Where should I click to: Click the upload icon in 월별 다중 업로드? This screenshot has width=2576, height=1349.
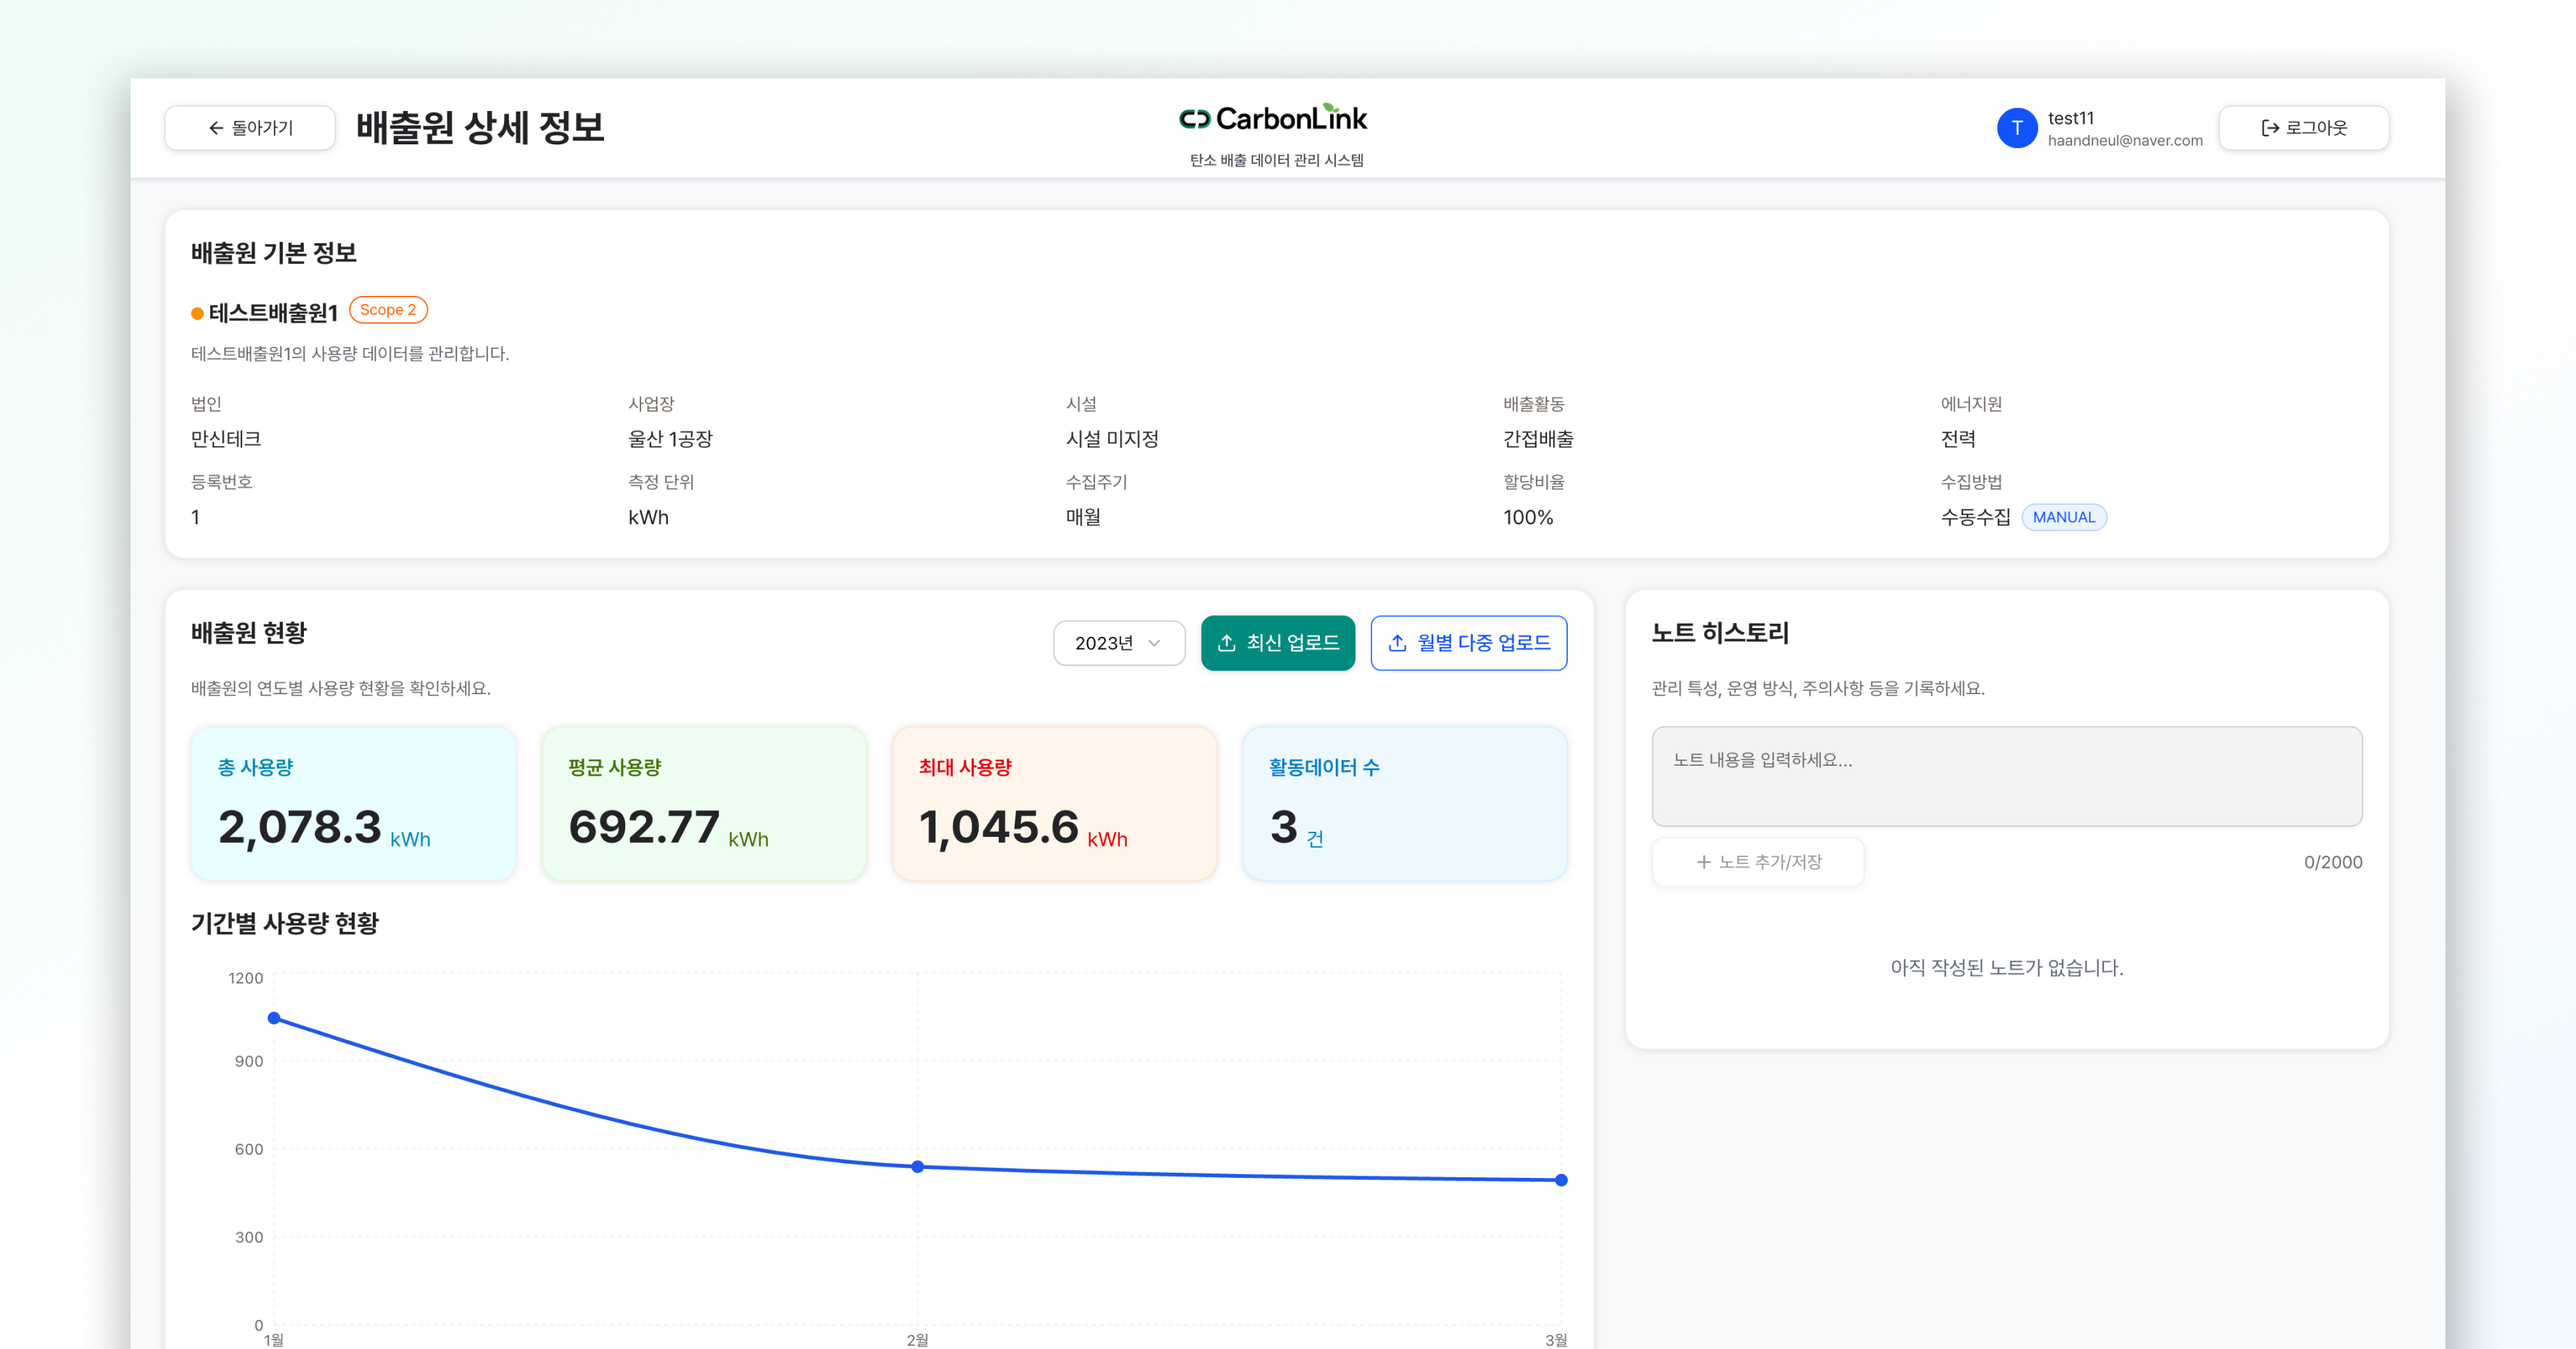(1398, 643)
